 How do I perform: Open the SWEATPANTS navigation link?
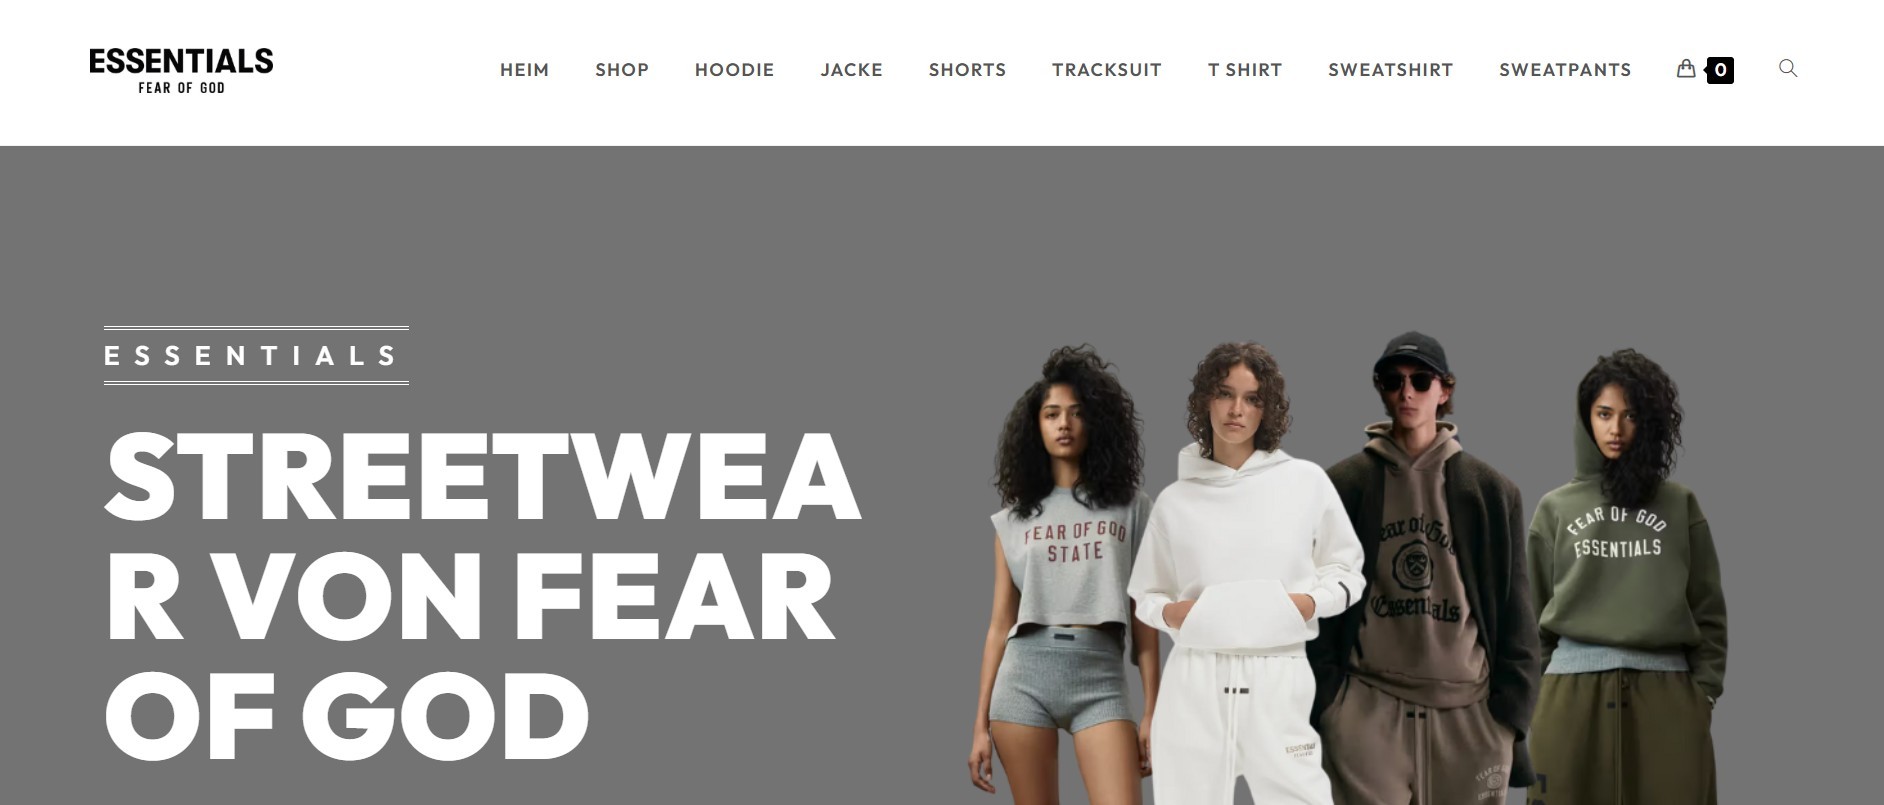1565,70
